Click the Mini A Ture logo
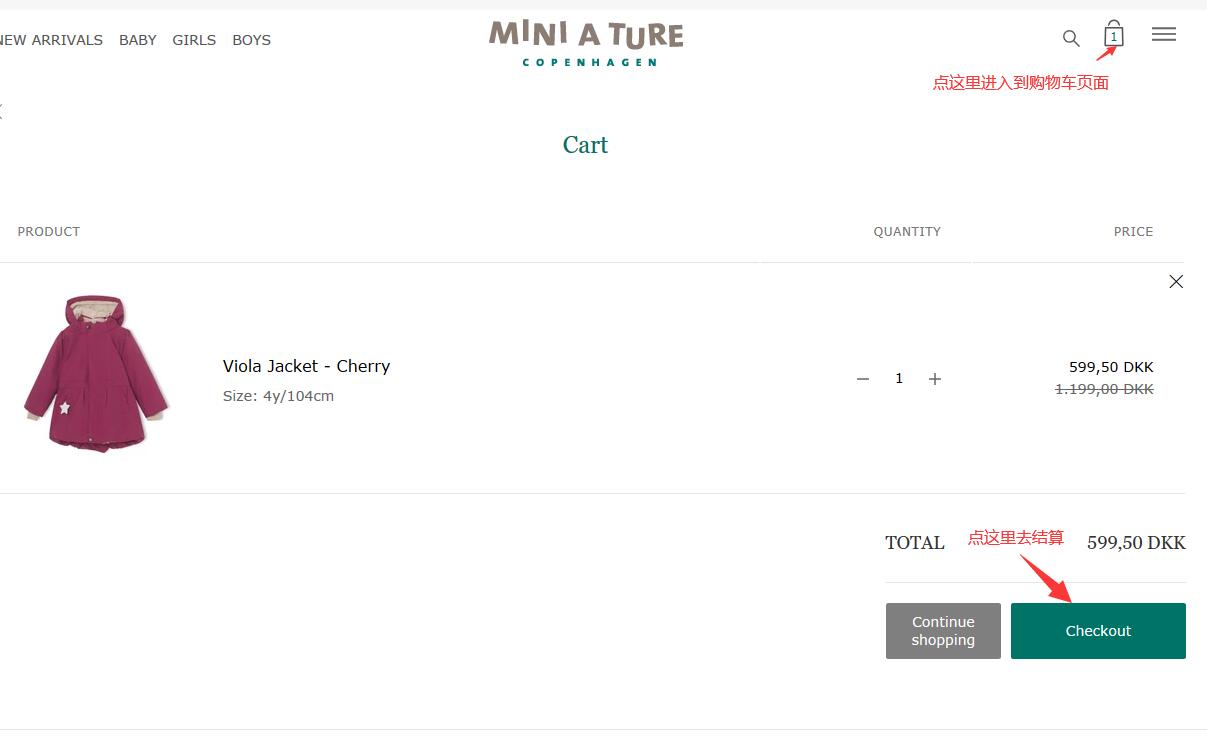Image resolution: width=1207 pixels, height=742 pixels. click(586, 43)
